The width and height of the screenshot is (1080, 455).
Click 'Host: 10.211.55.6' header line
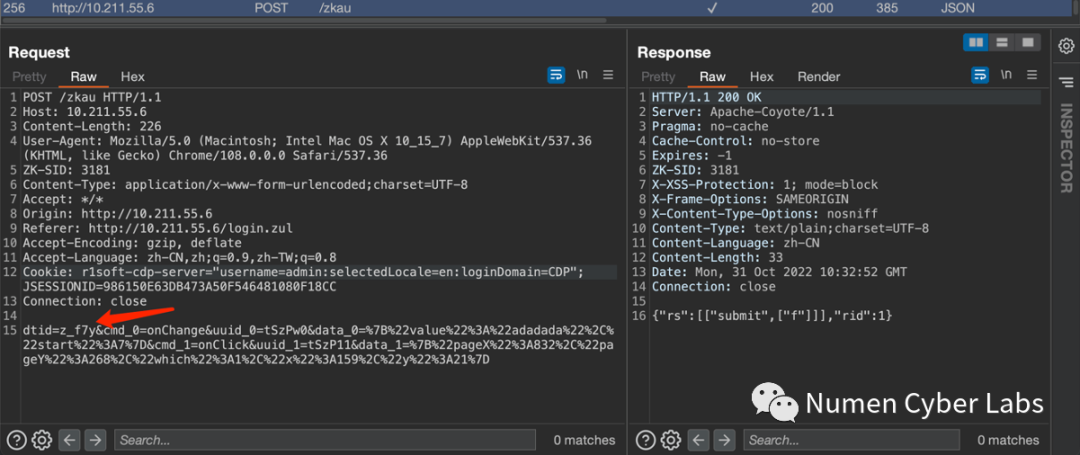tap(85, 112)
